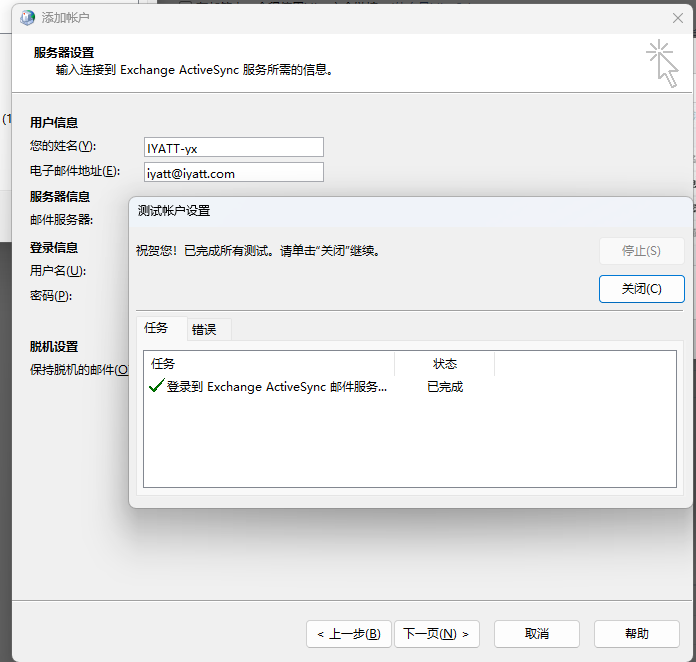This screenshot has height=662, width=696.
Task: Click the 服务器设置 heading
Action: 64,53
